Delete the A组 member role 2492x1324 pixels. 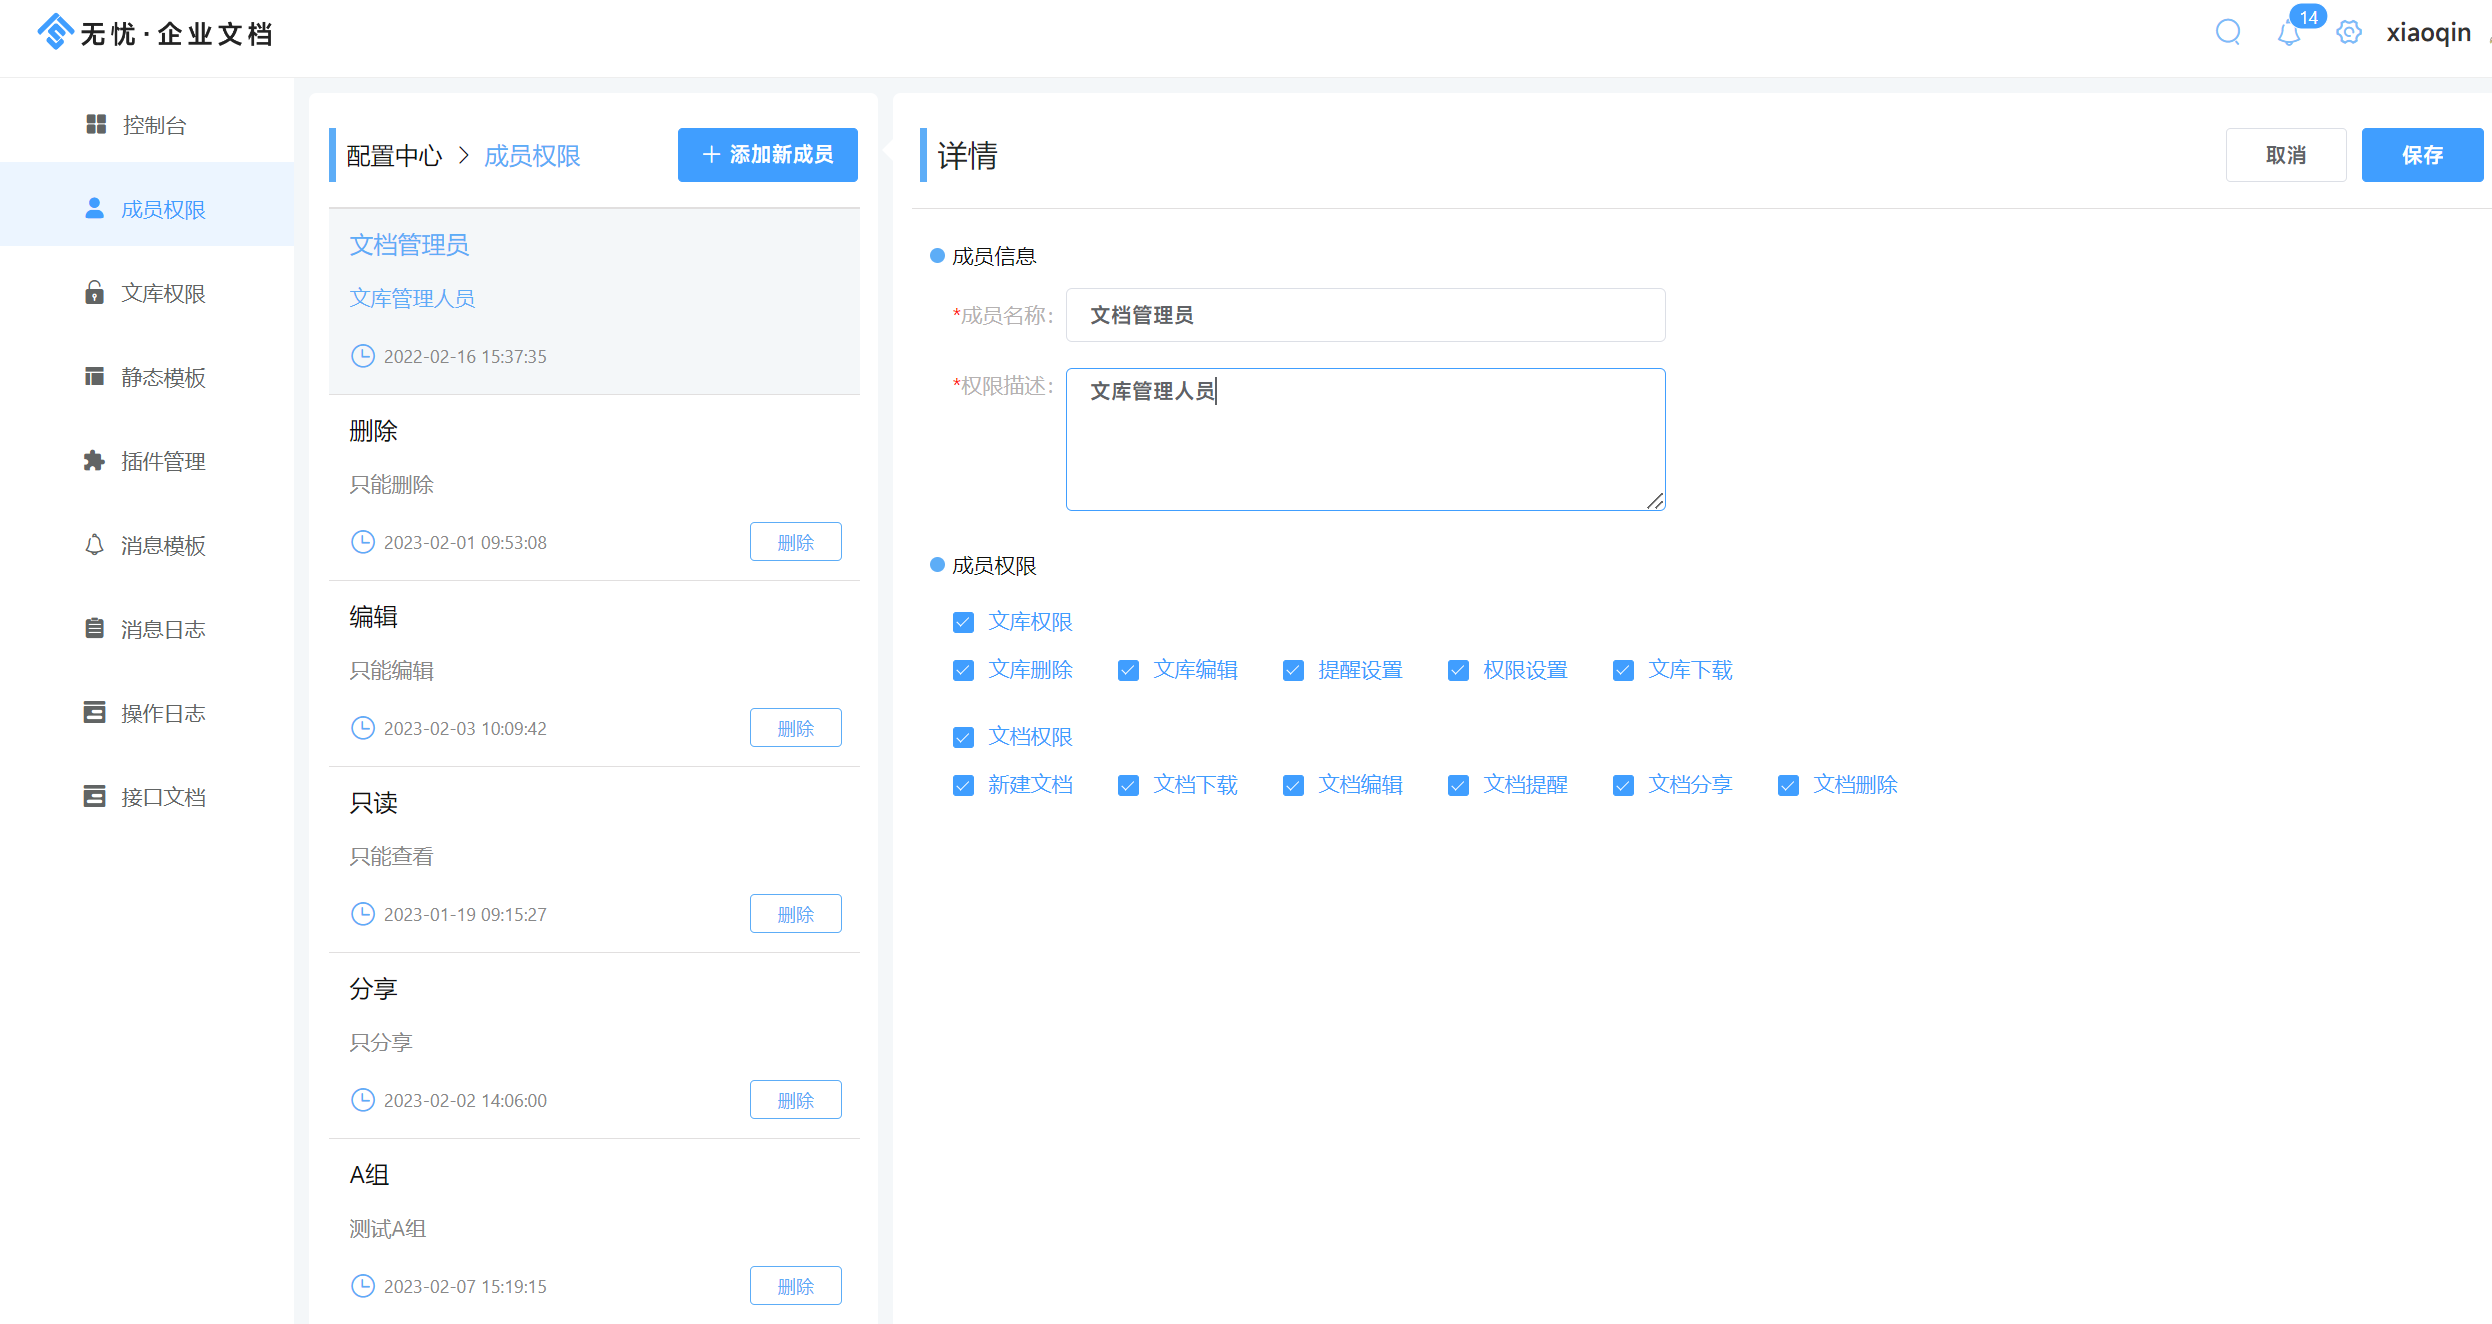tap(795, 1286)
